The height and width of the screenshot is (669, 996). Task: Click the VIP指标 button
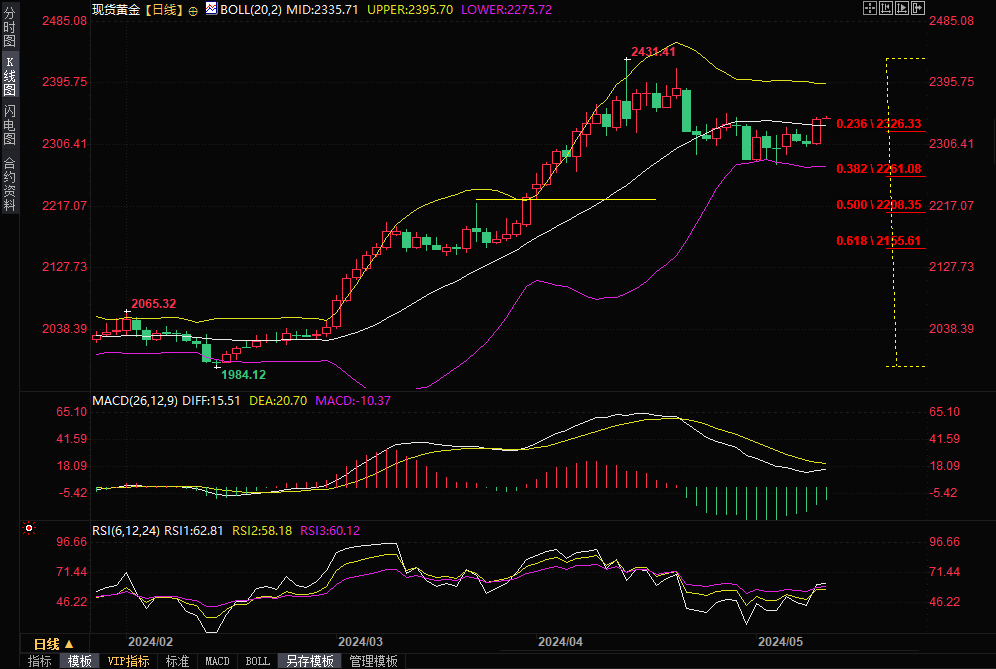(129, 661)
